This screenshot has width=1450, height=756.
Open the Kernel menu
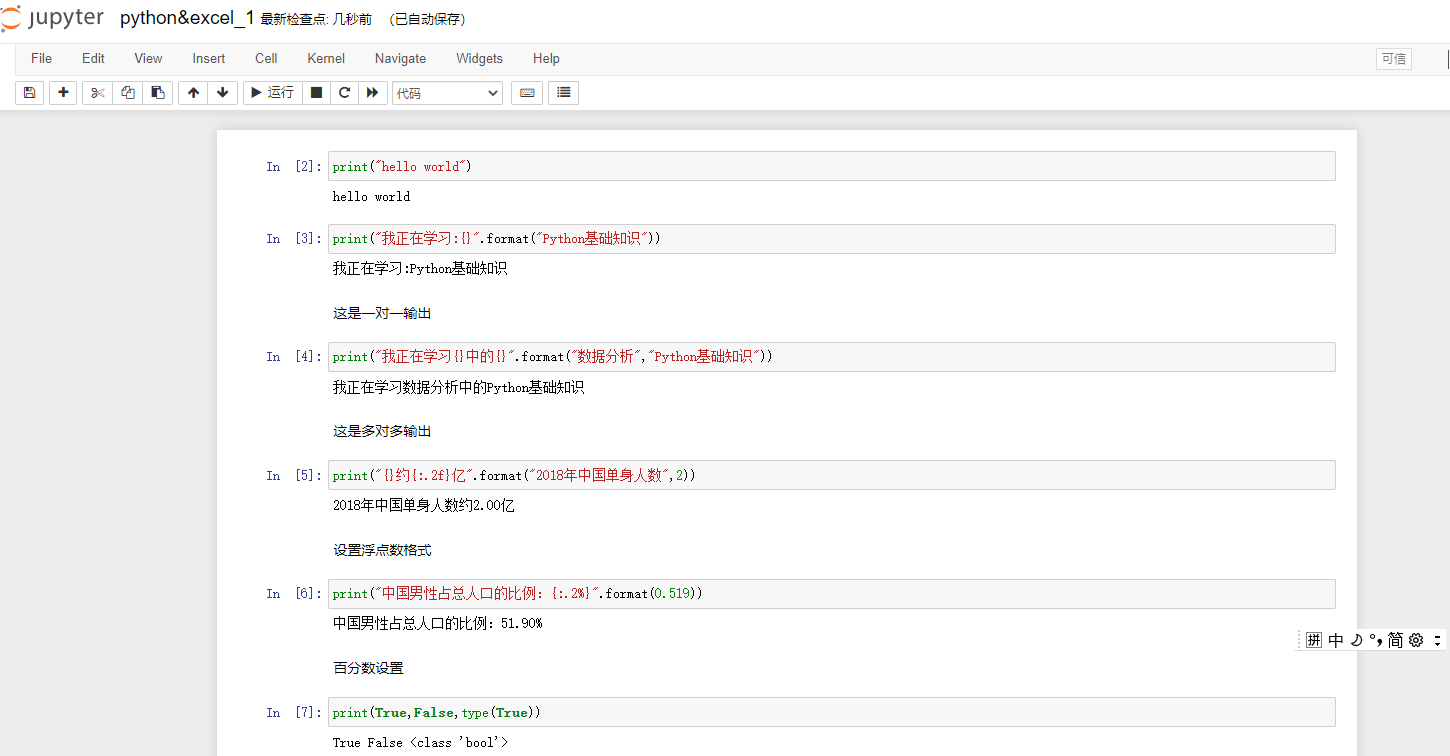(x=326, y=59)
